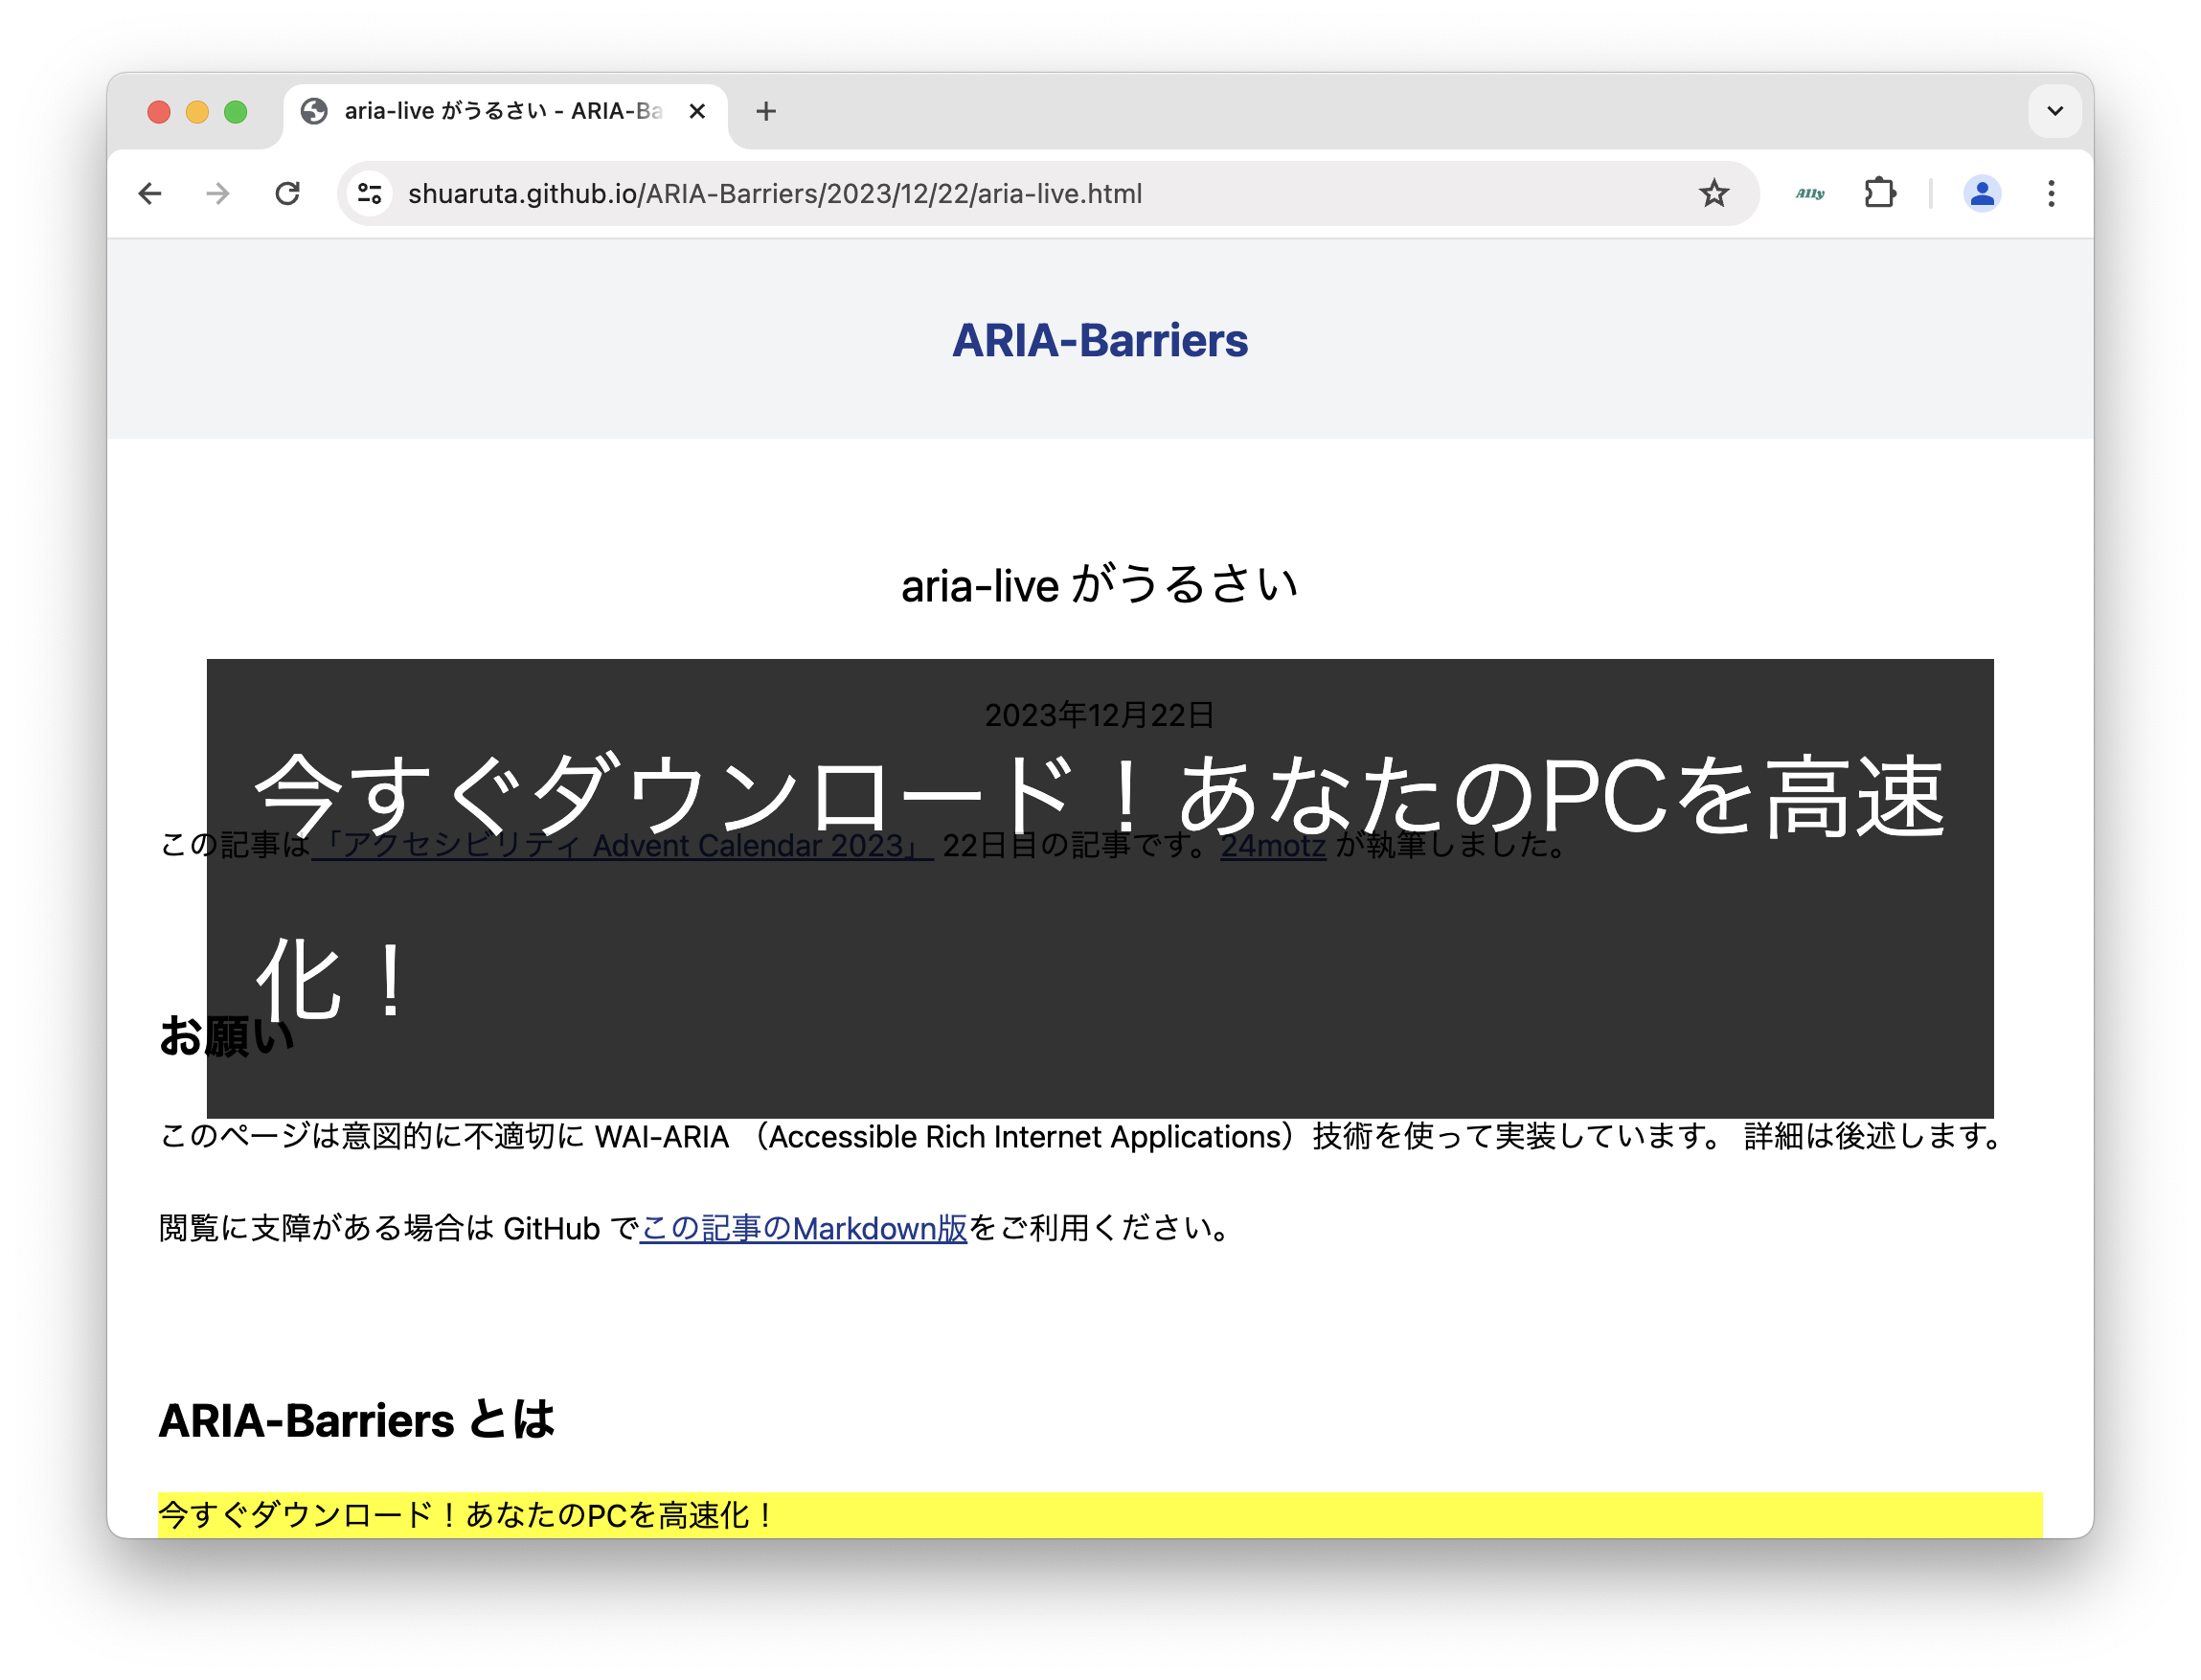This screenshot has height=1680, width=2201.
Task: Bookmark this page with the star icon
Action: [x=1714, y=193]
